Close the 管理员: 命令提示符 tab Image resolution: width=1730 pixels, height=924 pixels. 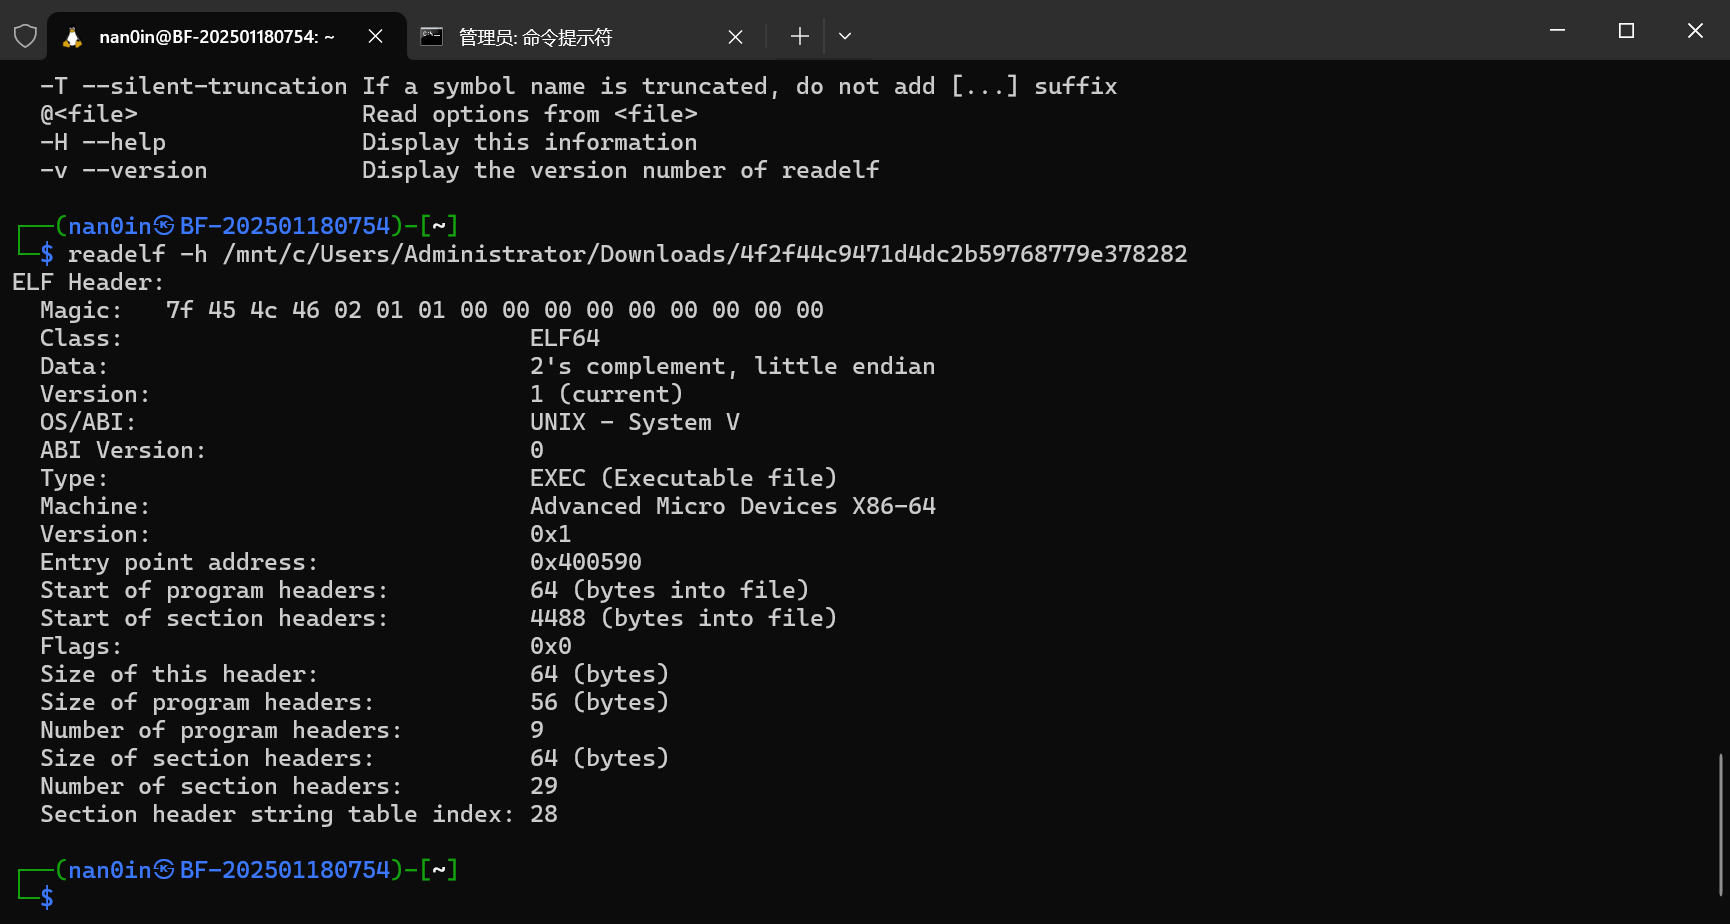coord(735,37)
